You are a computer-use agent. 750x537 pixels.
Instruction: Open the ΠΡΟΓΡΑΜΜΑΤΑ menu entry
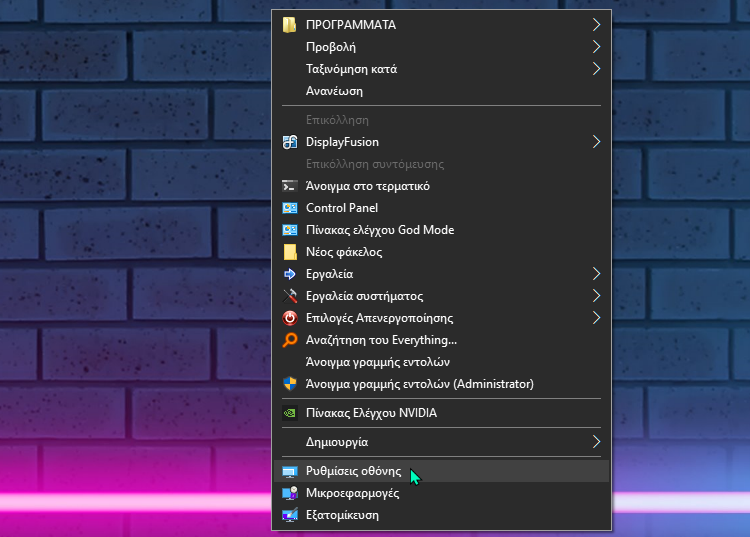click(441, 25)
